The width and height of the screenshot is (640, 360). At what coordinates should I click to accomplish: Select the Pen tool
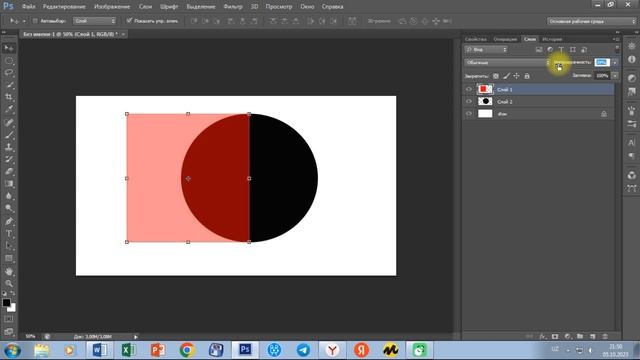[9, 221]
